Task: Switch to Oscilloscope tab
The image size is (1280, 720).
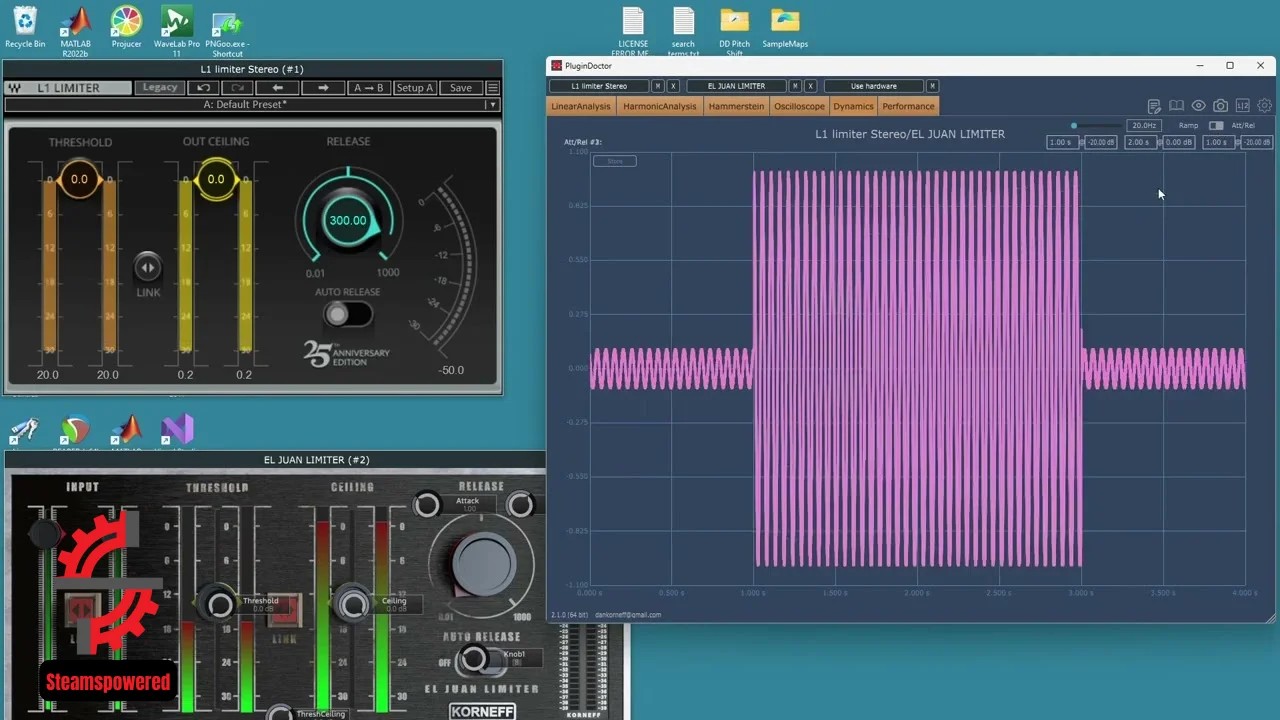Action: tap(799, 106)
